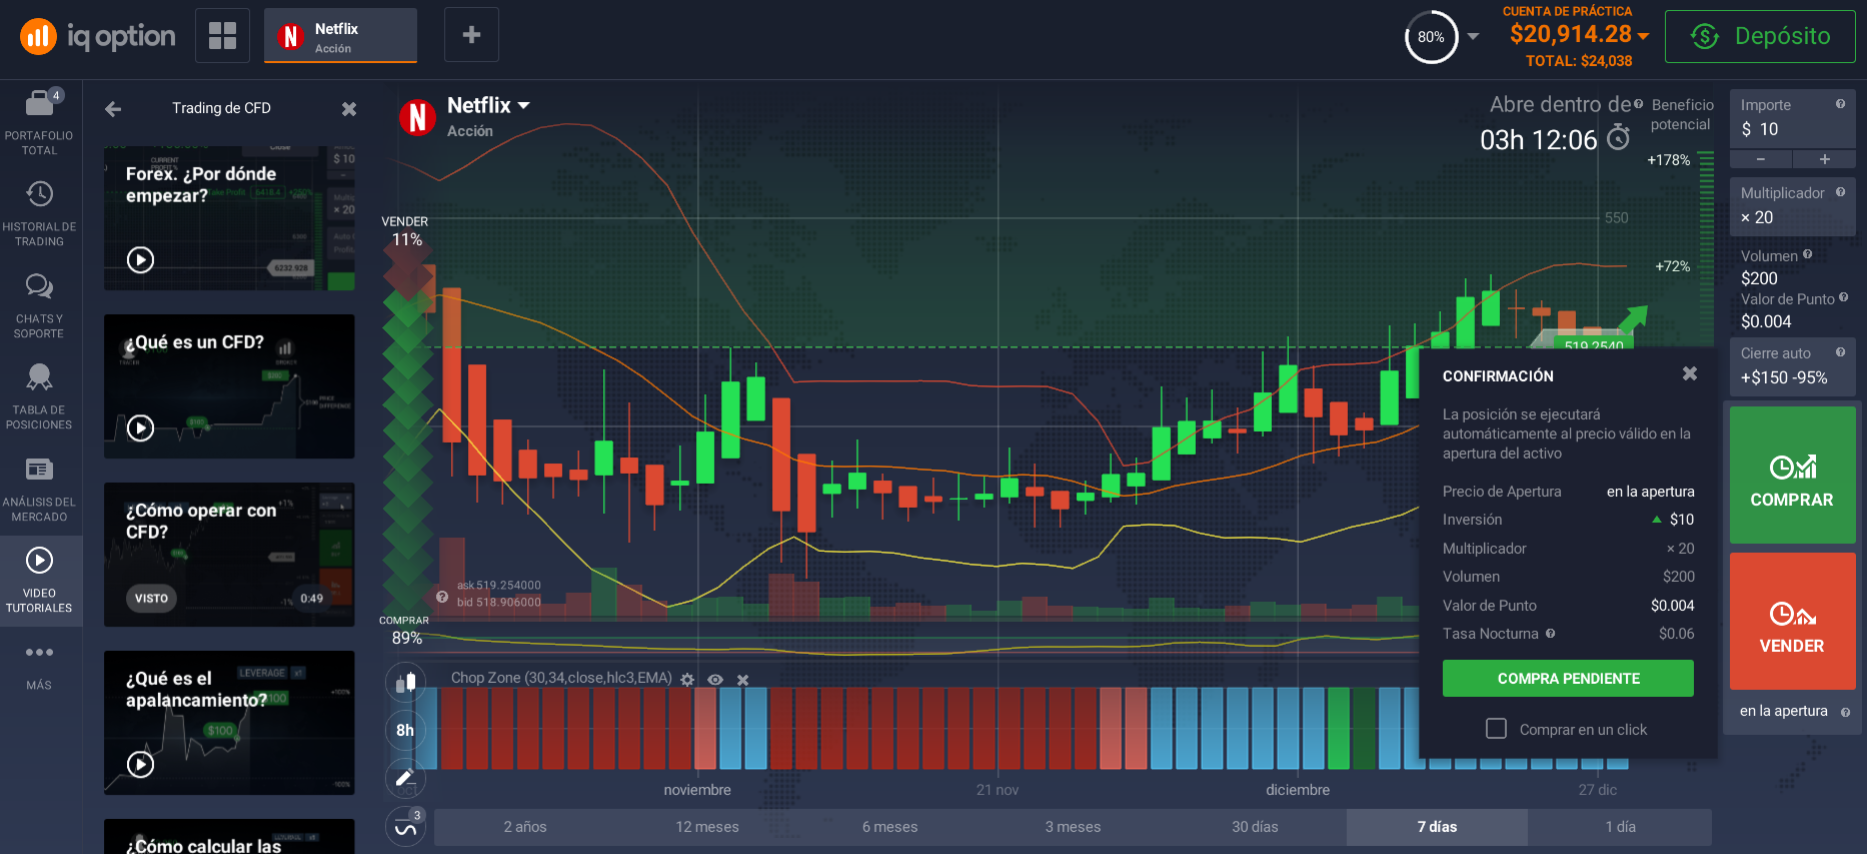Viewport: 1867px width, 854px height.
Task: Select 3 meses time range
Action: click(1072, 827)
